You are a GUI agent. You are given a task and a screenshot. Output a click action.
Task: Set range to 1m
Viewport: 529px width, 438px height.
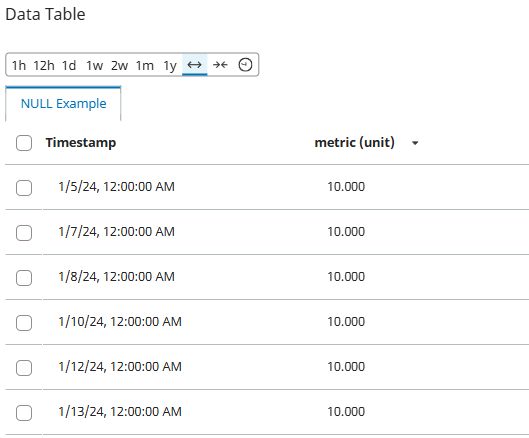(x=145, y=65)
